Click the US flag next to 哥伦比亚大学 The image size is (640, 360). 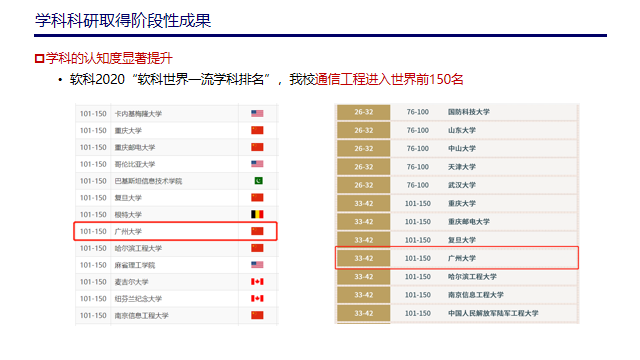click(257, 164)
